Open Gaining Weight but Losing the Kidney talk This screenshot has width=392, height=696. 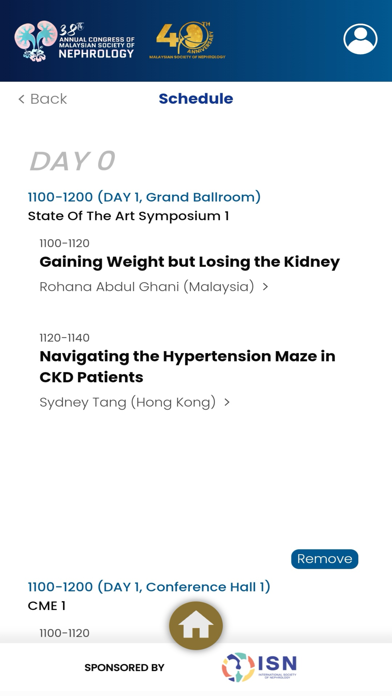(190, 262)
